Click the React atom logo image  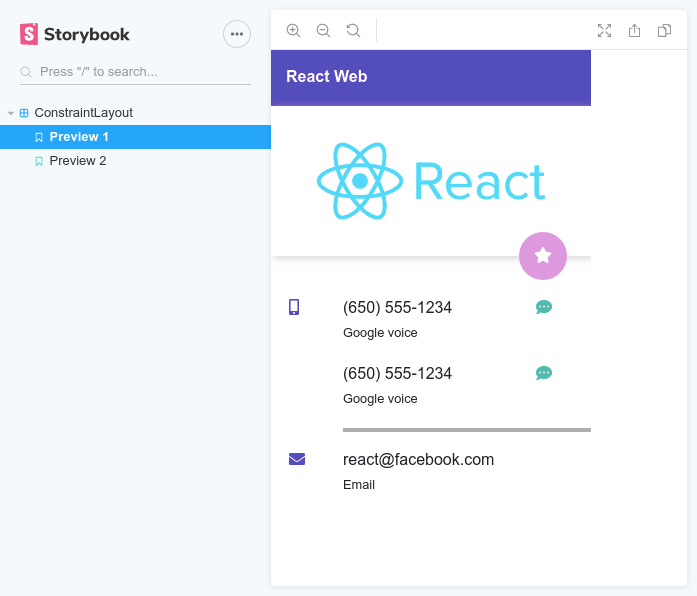tap(360, 181)
